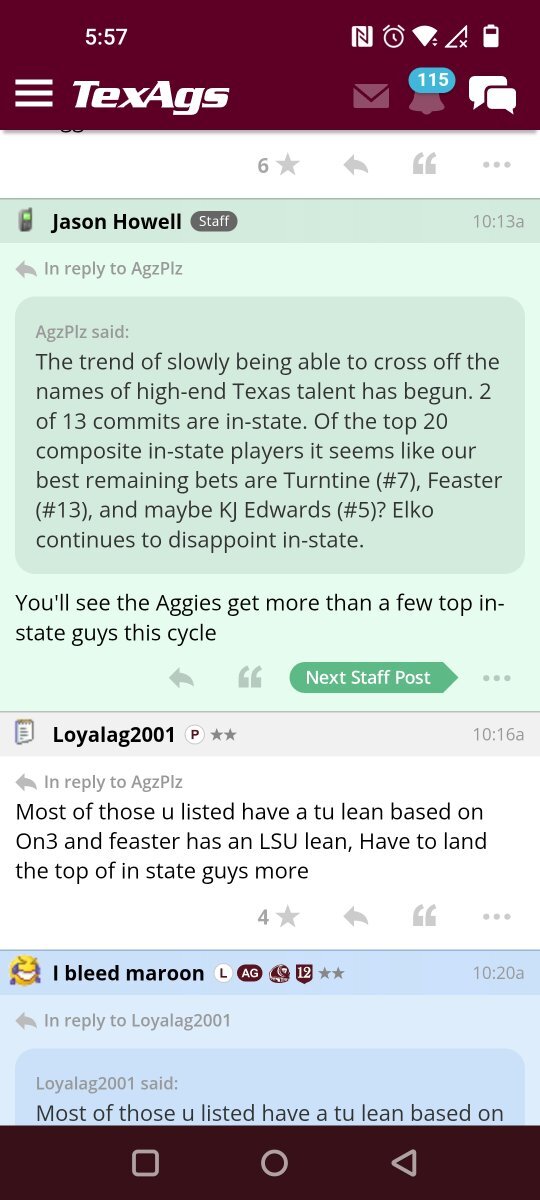Open the hamburger navigation menu

34,94
